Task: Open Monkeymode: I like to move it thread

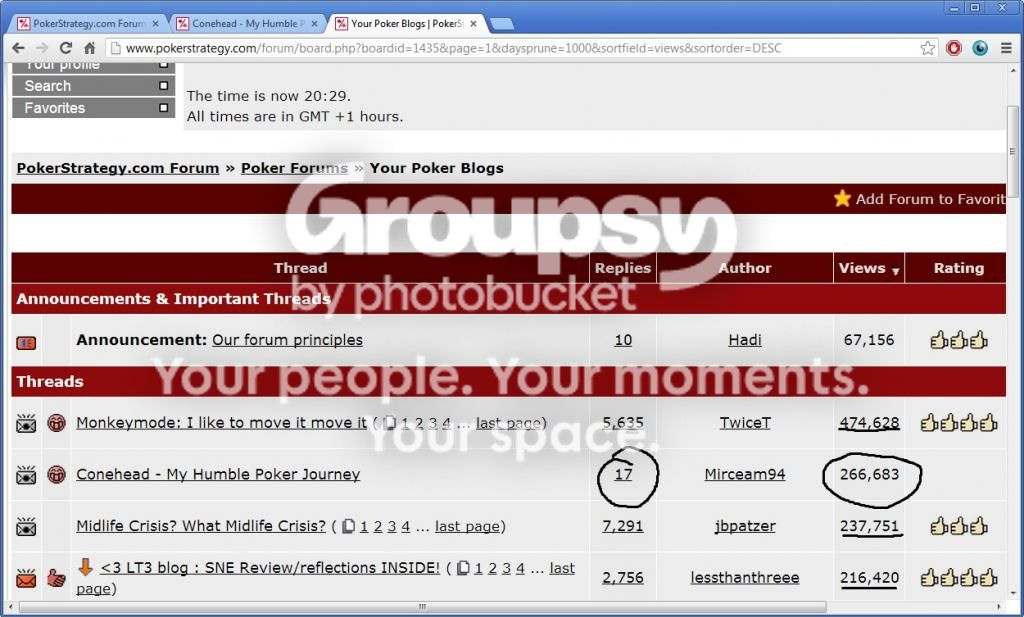Action: (221, 422)
